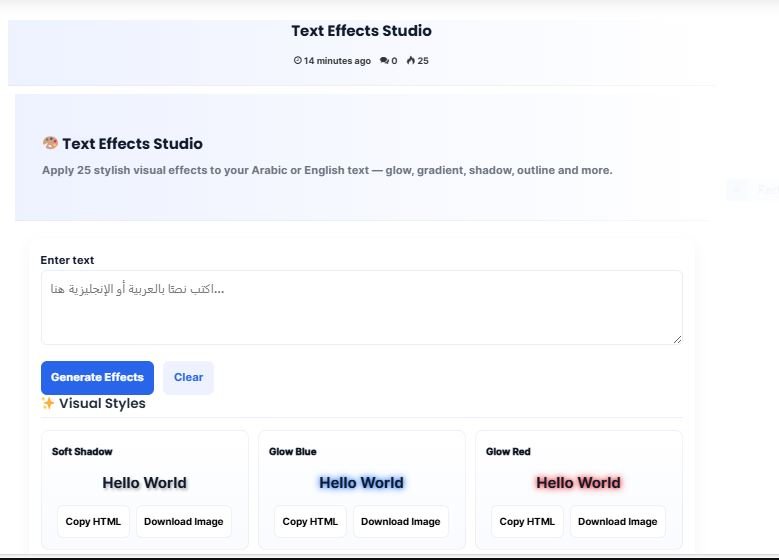Click the textarea resize handle corner

(x=677, y=339)
